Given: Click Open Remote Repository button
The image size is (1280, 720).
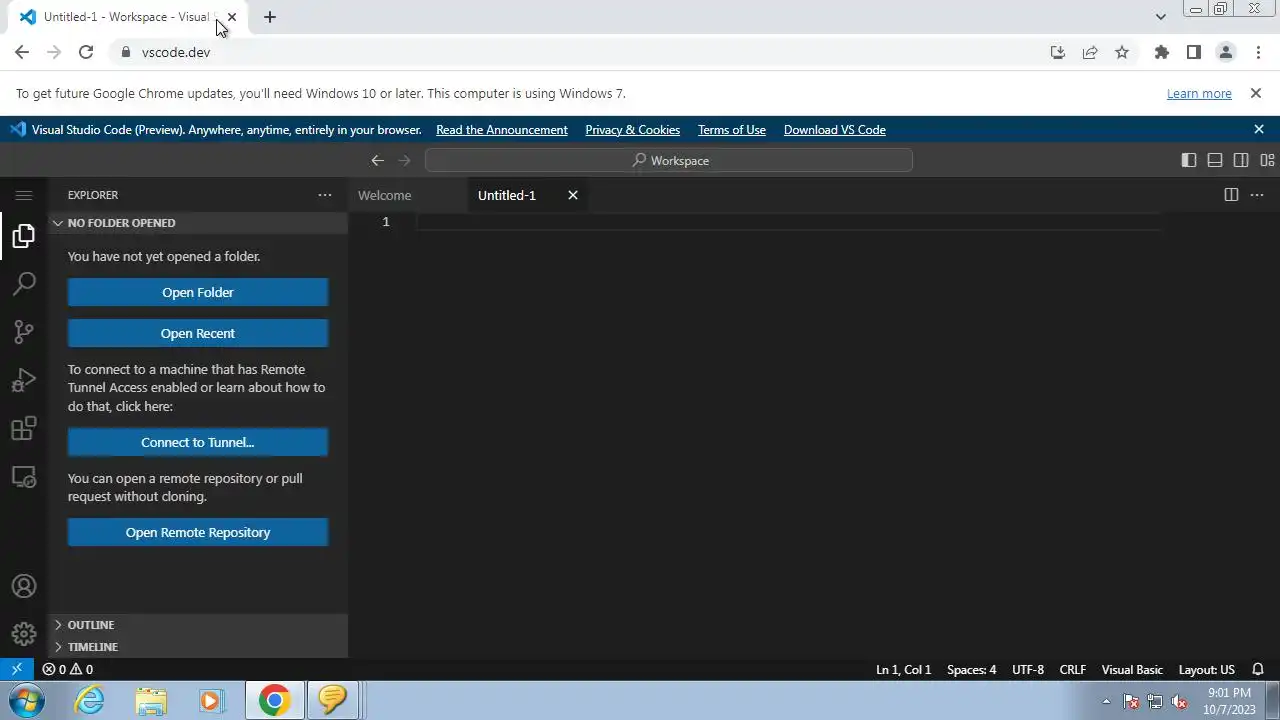Looking at the screenshot, I should pos(198,532).
